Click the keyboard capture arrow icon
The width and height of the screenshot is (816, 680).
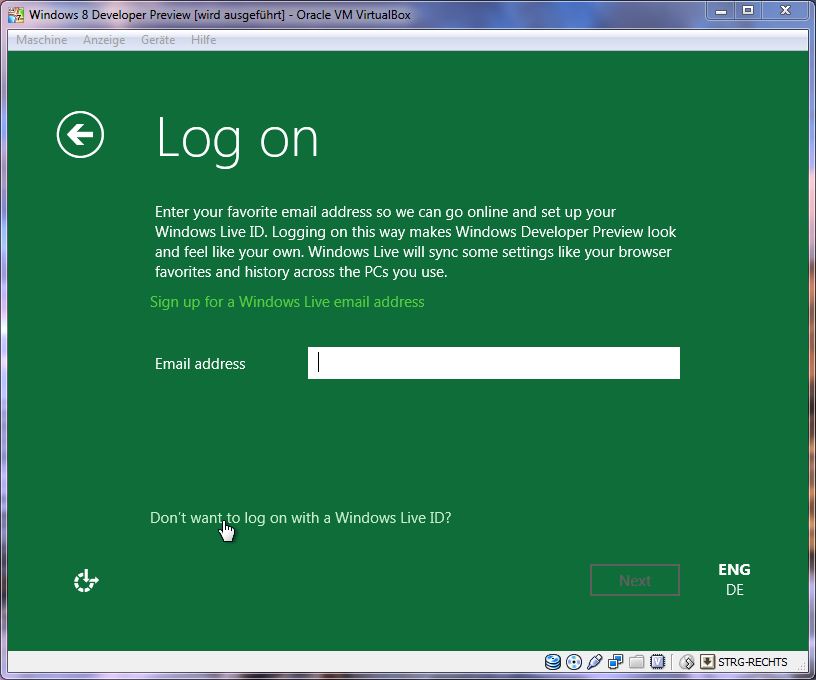tap(707, 661)
